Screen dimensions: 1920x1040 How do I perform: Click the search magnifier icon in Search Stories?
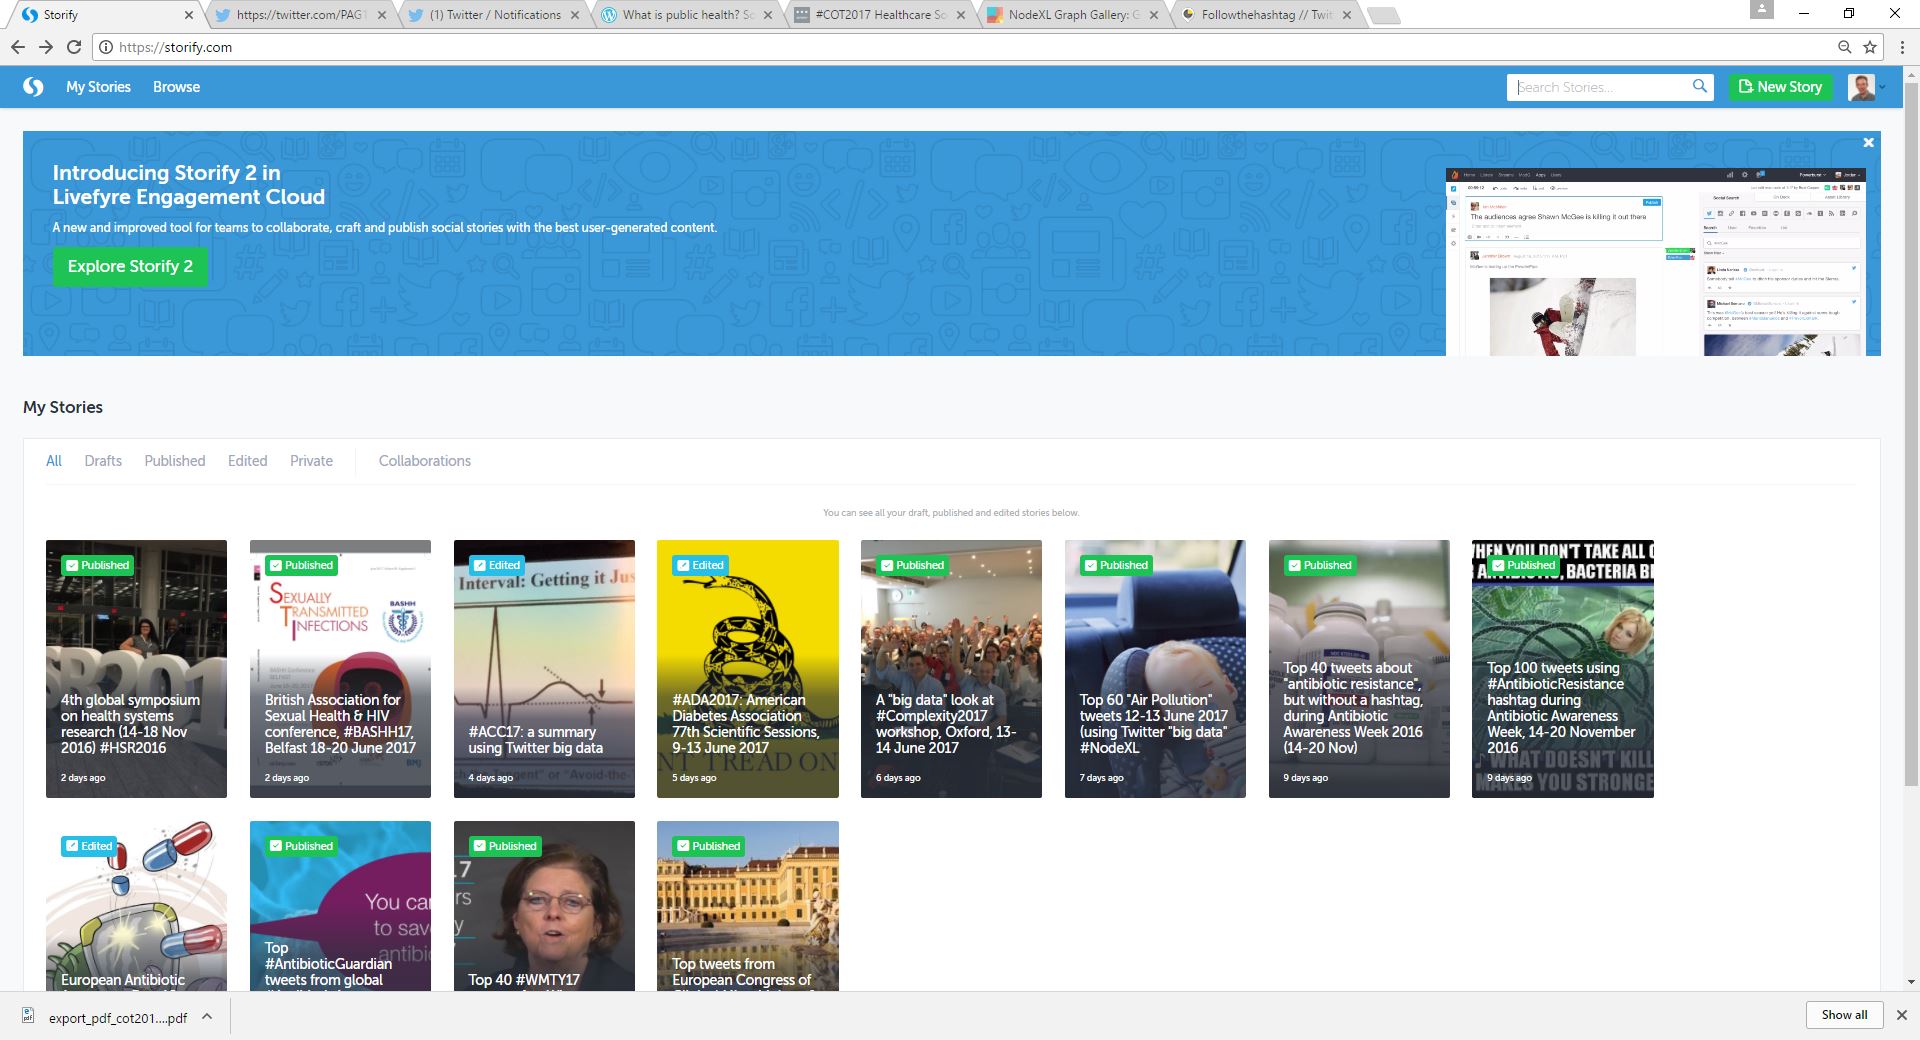1699,87
